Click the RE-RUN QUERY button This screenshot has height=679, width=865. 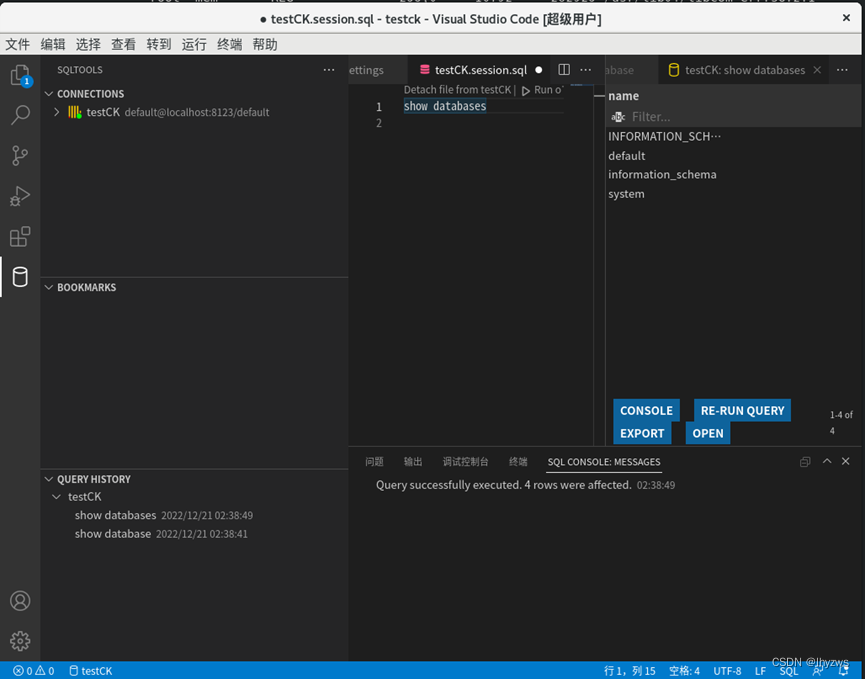[742, 410]
